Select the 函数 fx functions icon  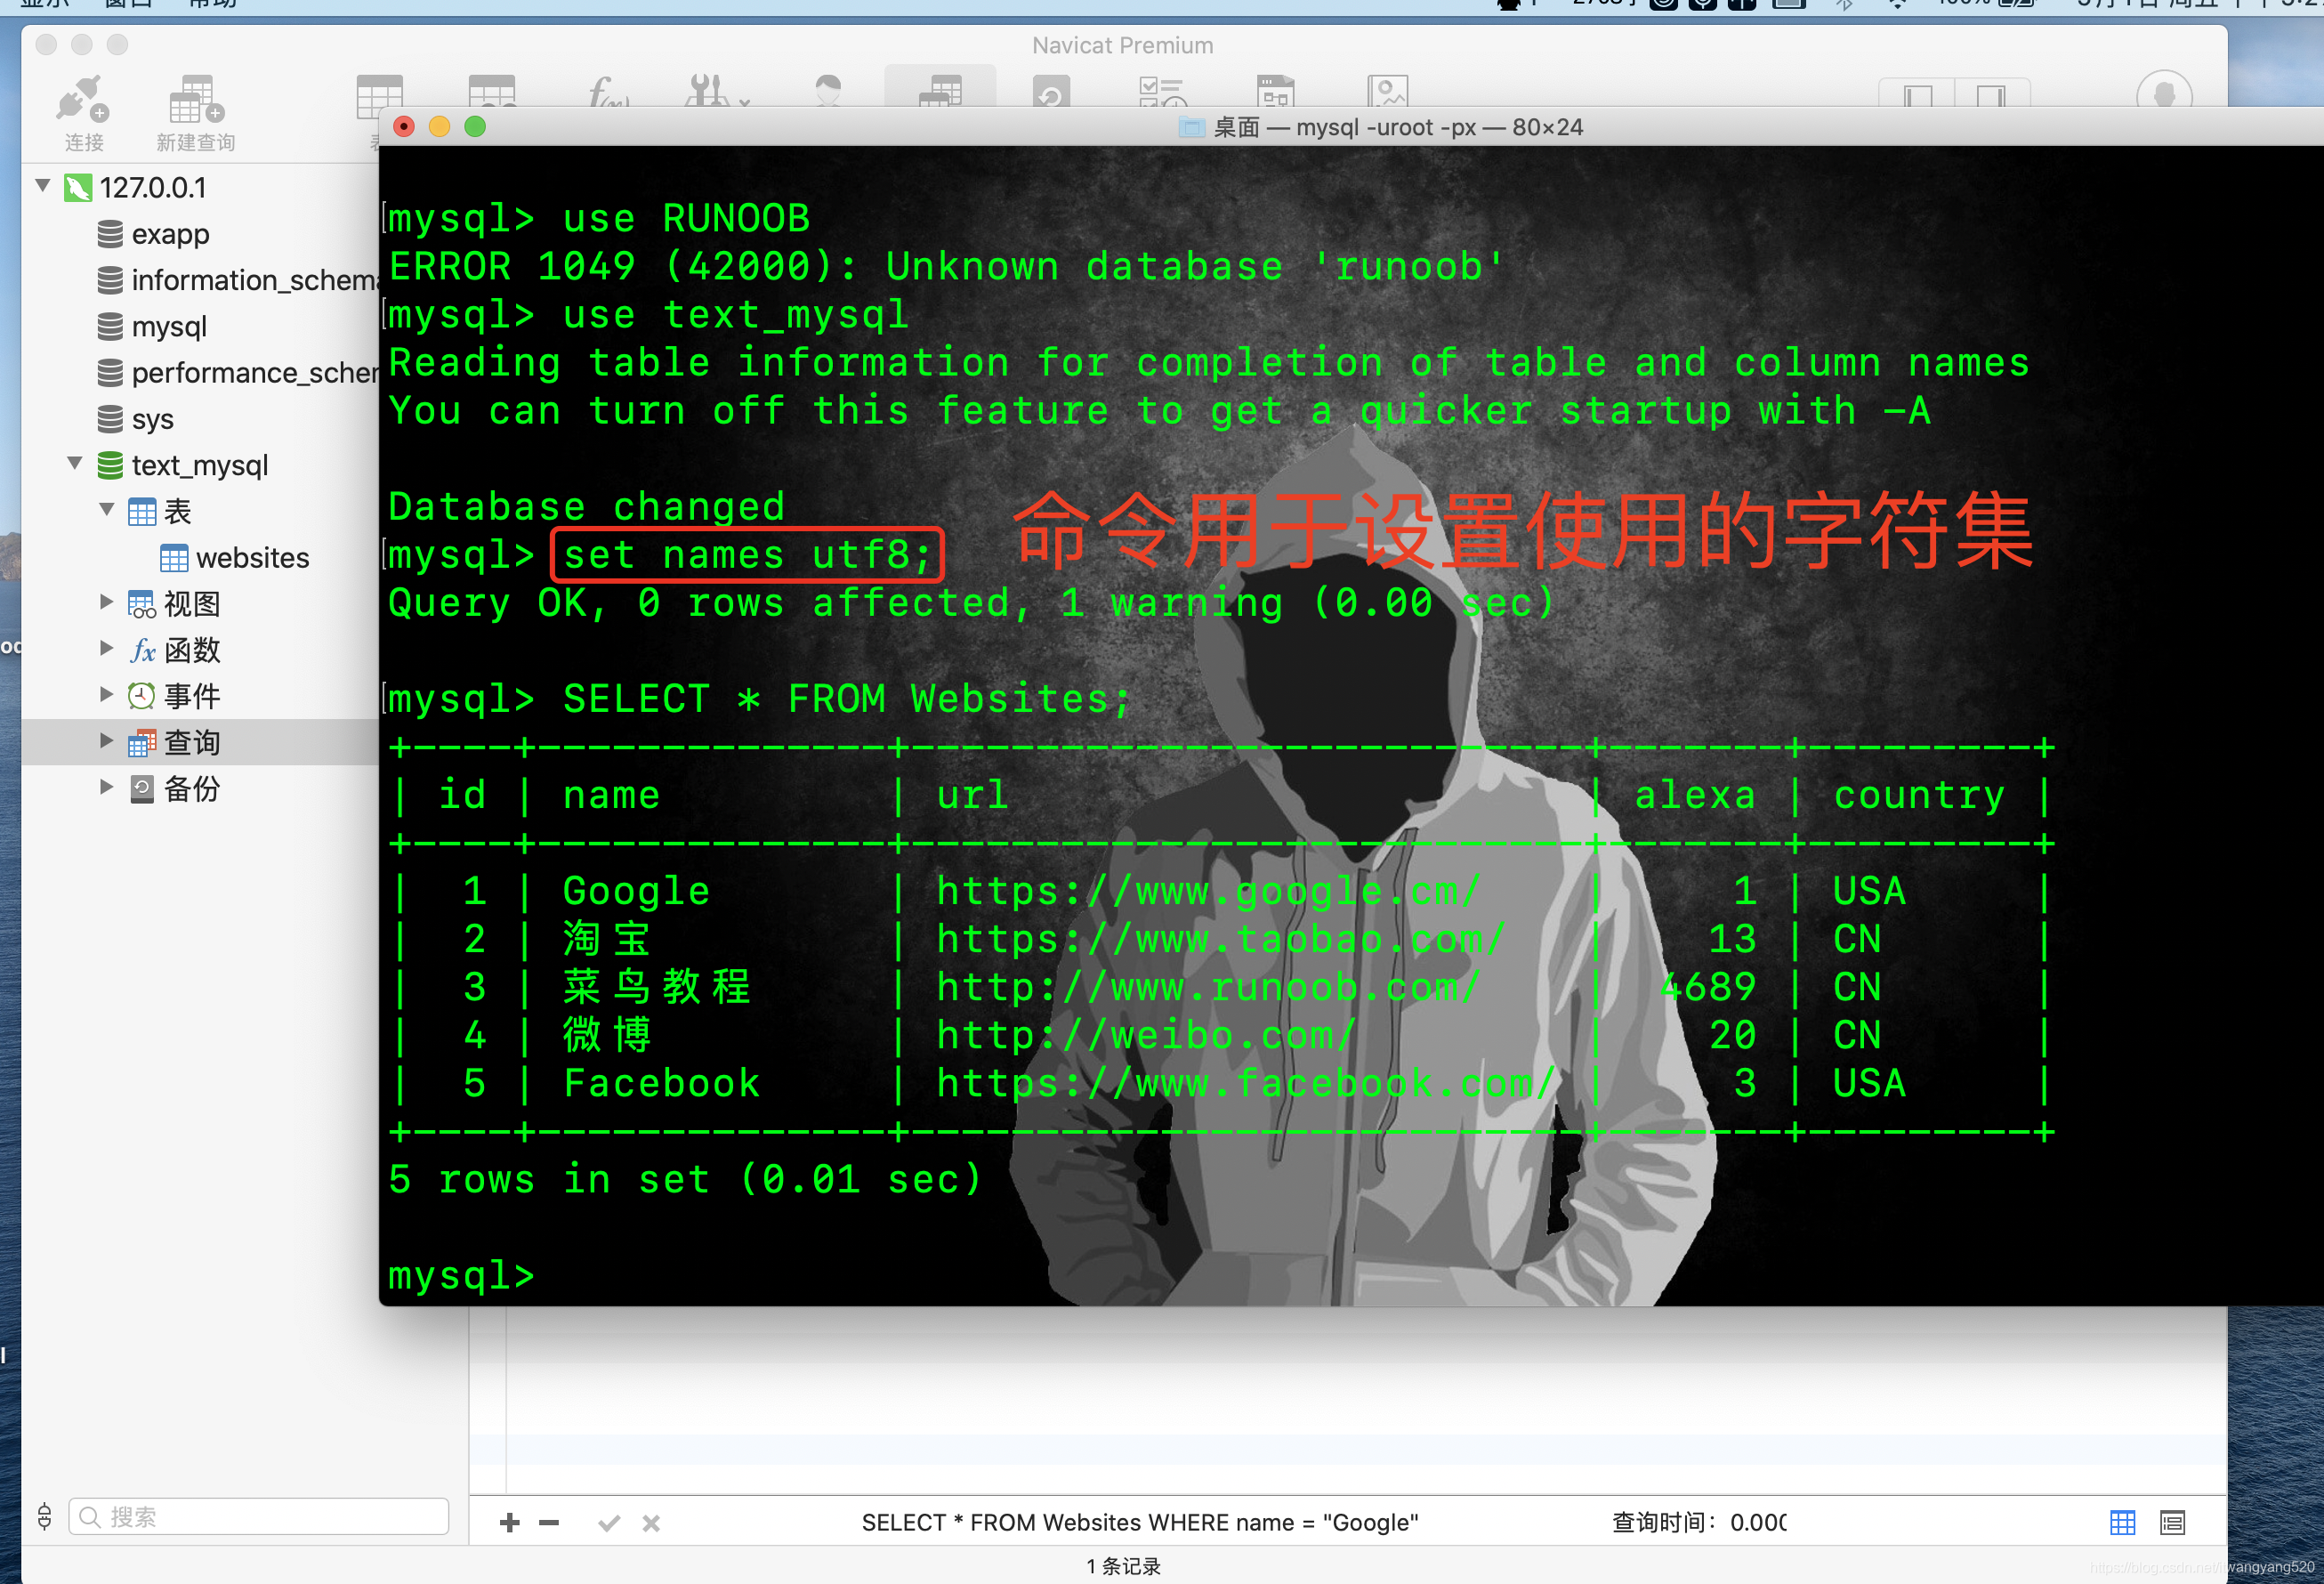coord(143,651)
